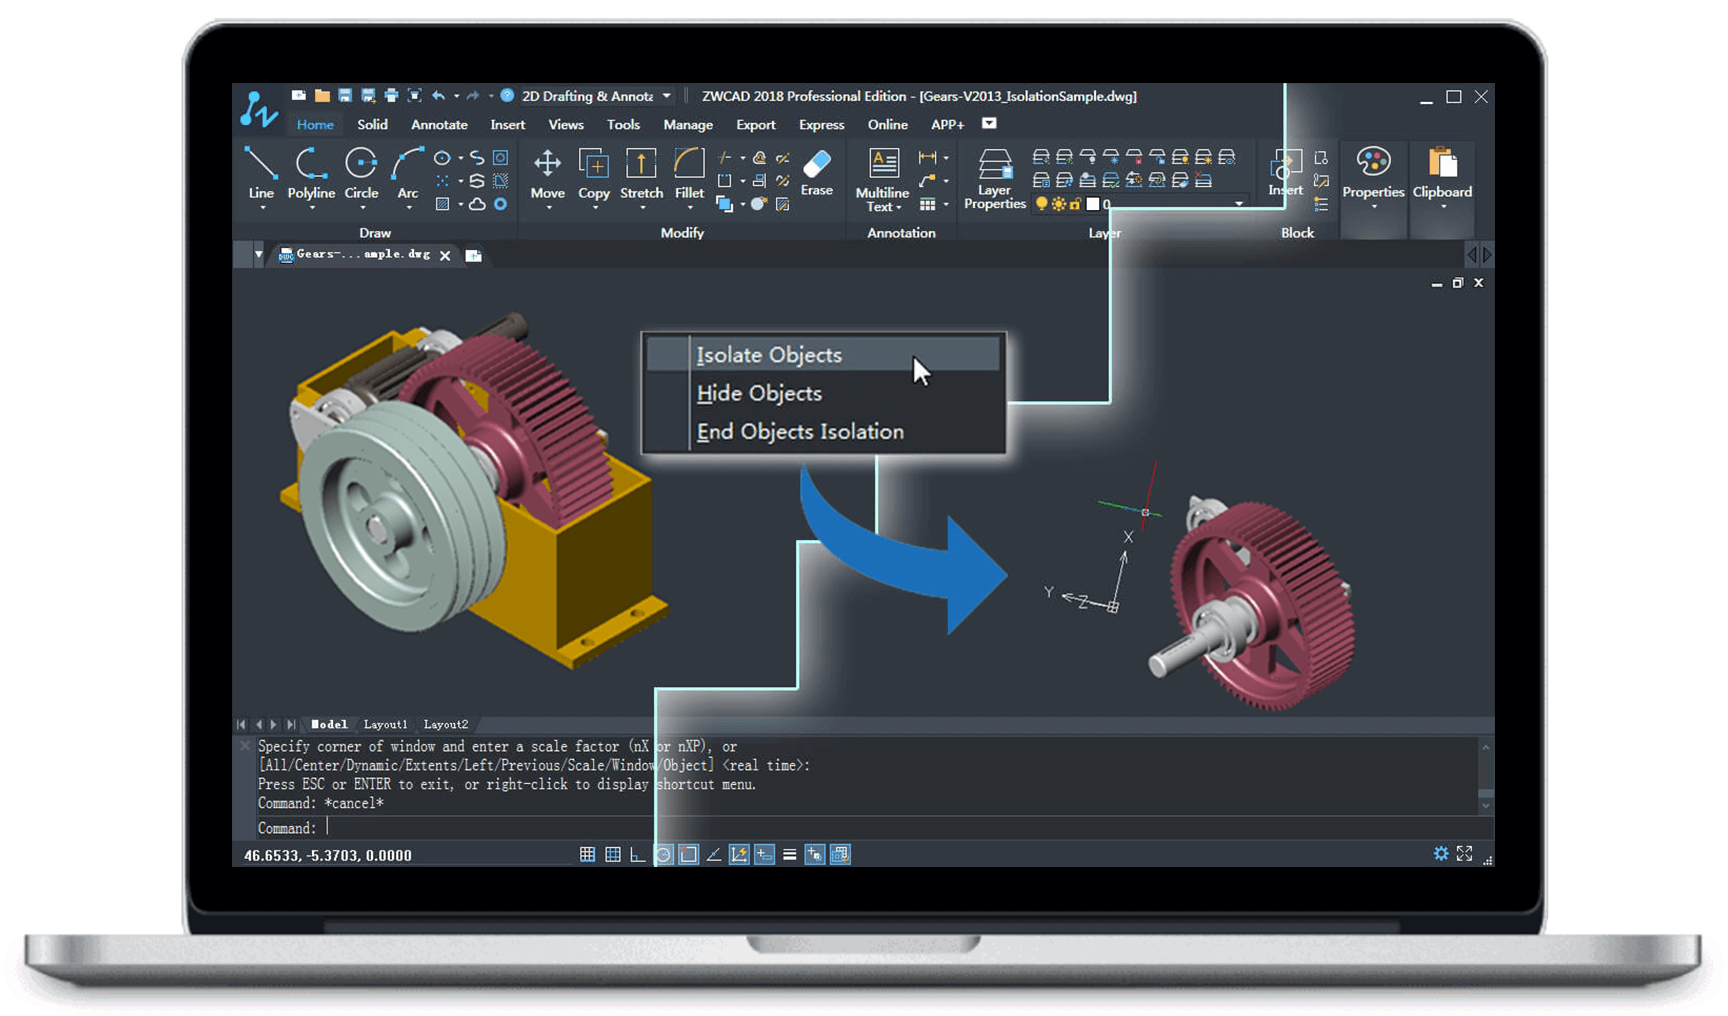Image resolution: width=1728 pixels, height=1016 pixels.
Task: Toggle full screen clean view icon
Action: 1464,854
